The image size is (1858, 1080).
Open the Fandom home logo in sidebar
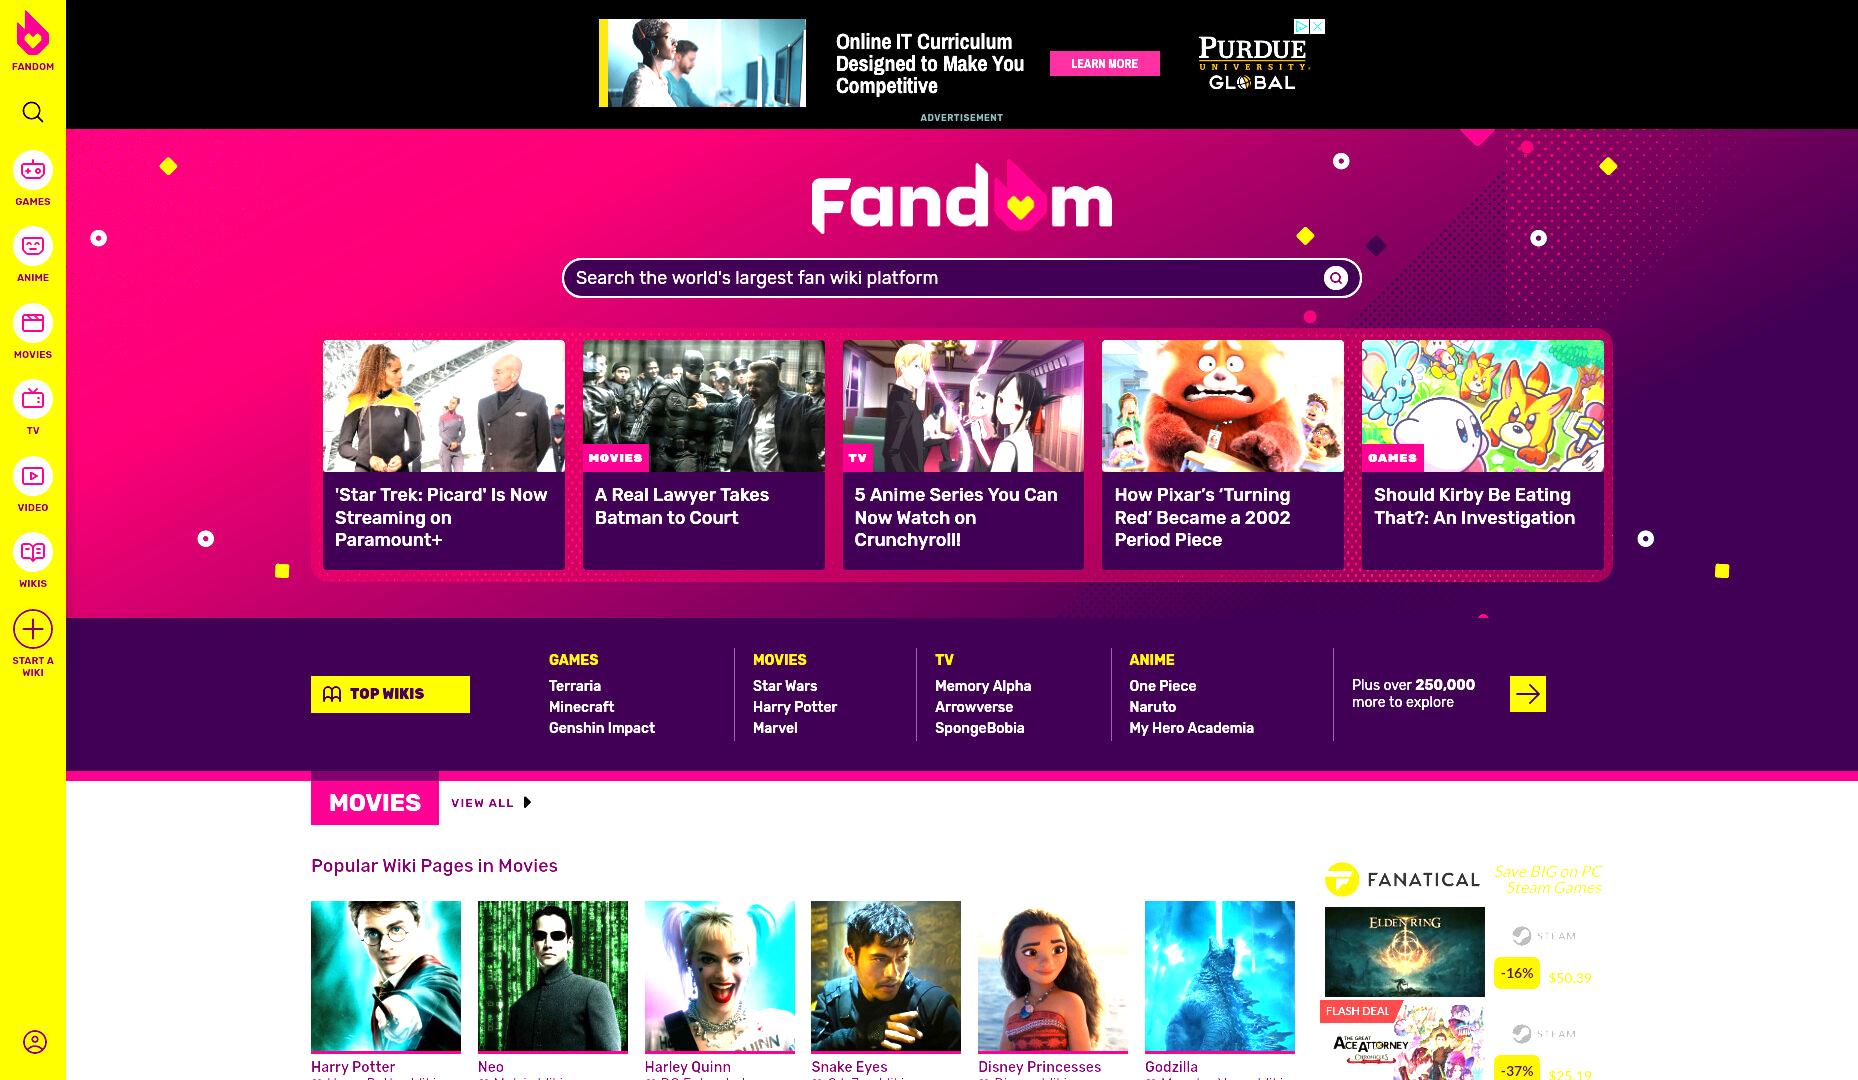[x=33, y=40]
